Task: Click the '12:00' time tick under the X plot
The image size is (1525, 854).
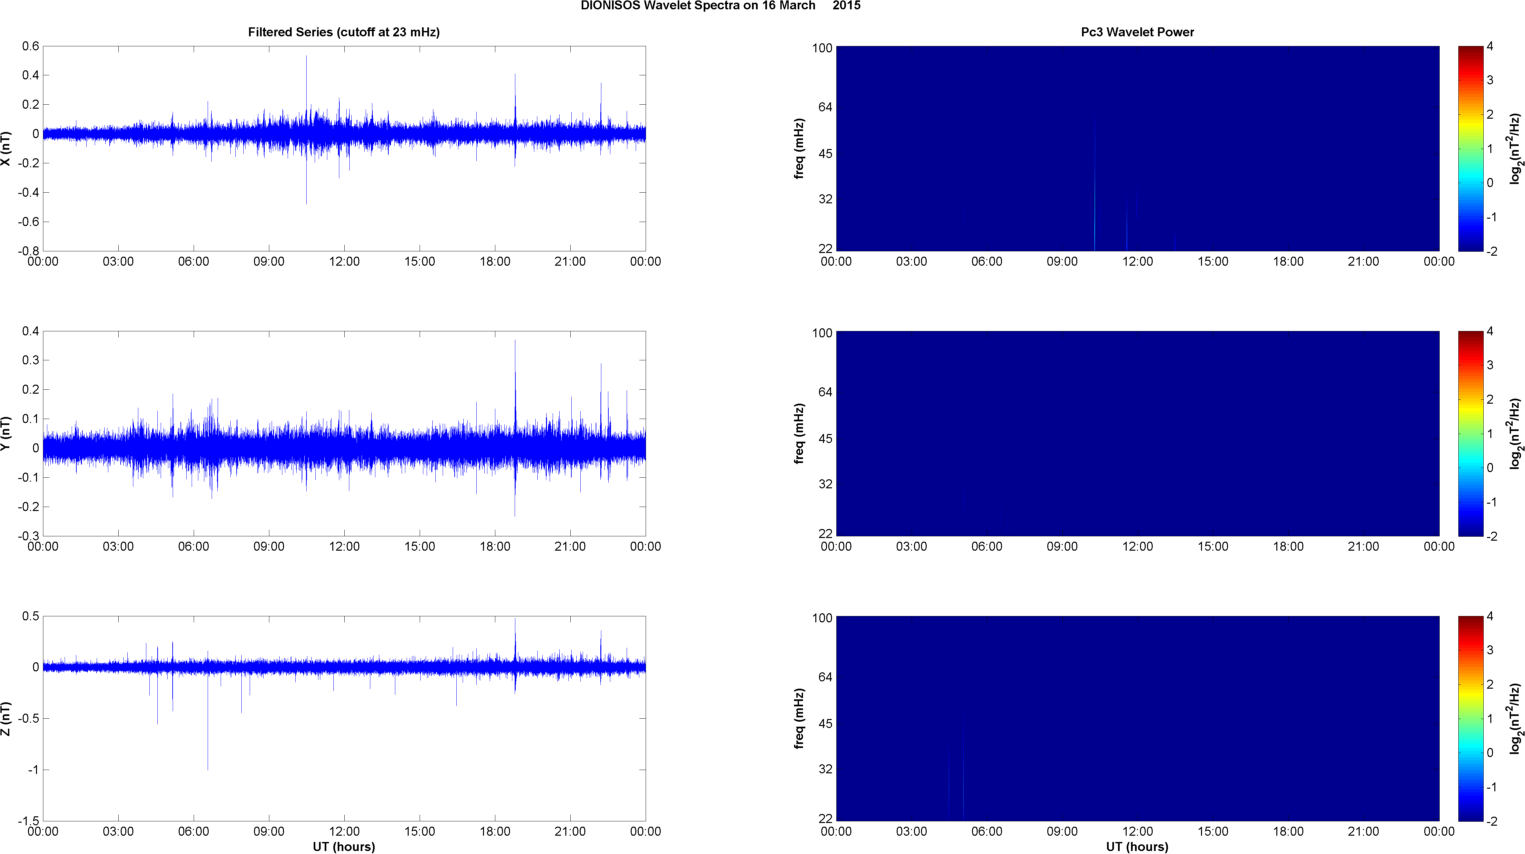Action: click(x=344, y=262)
